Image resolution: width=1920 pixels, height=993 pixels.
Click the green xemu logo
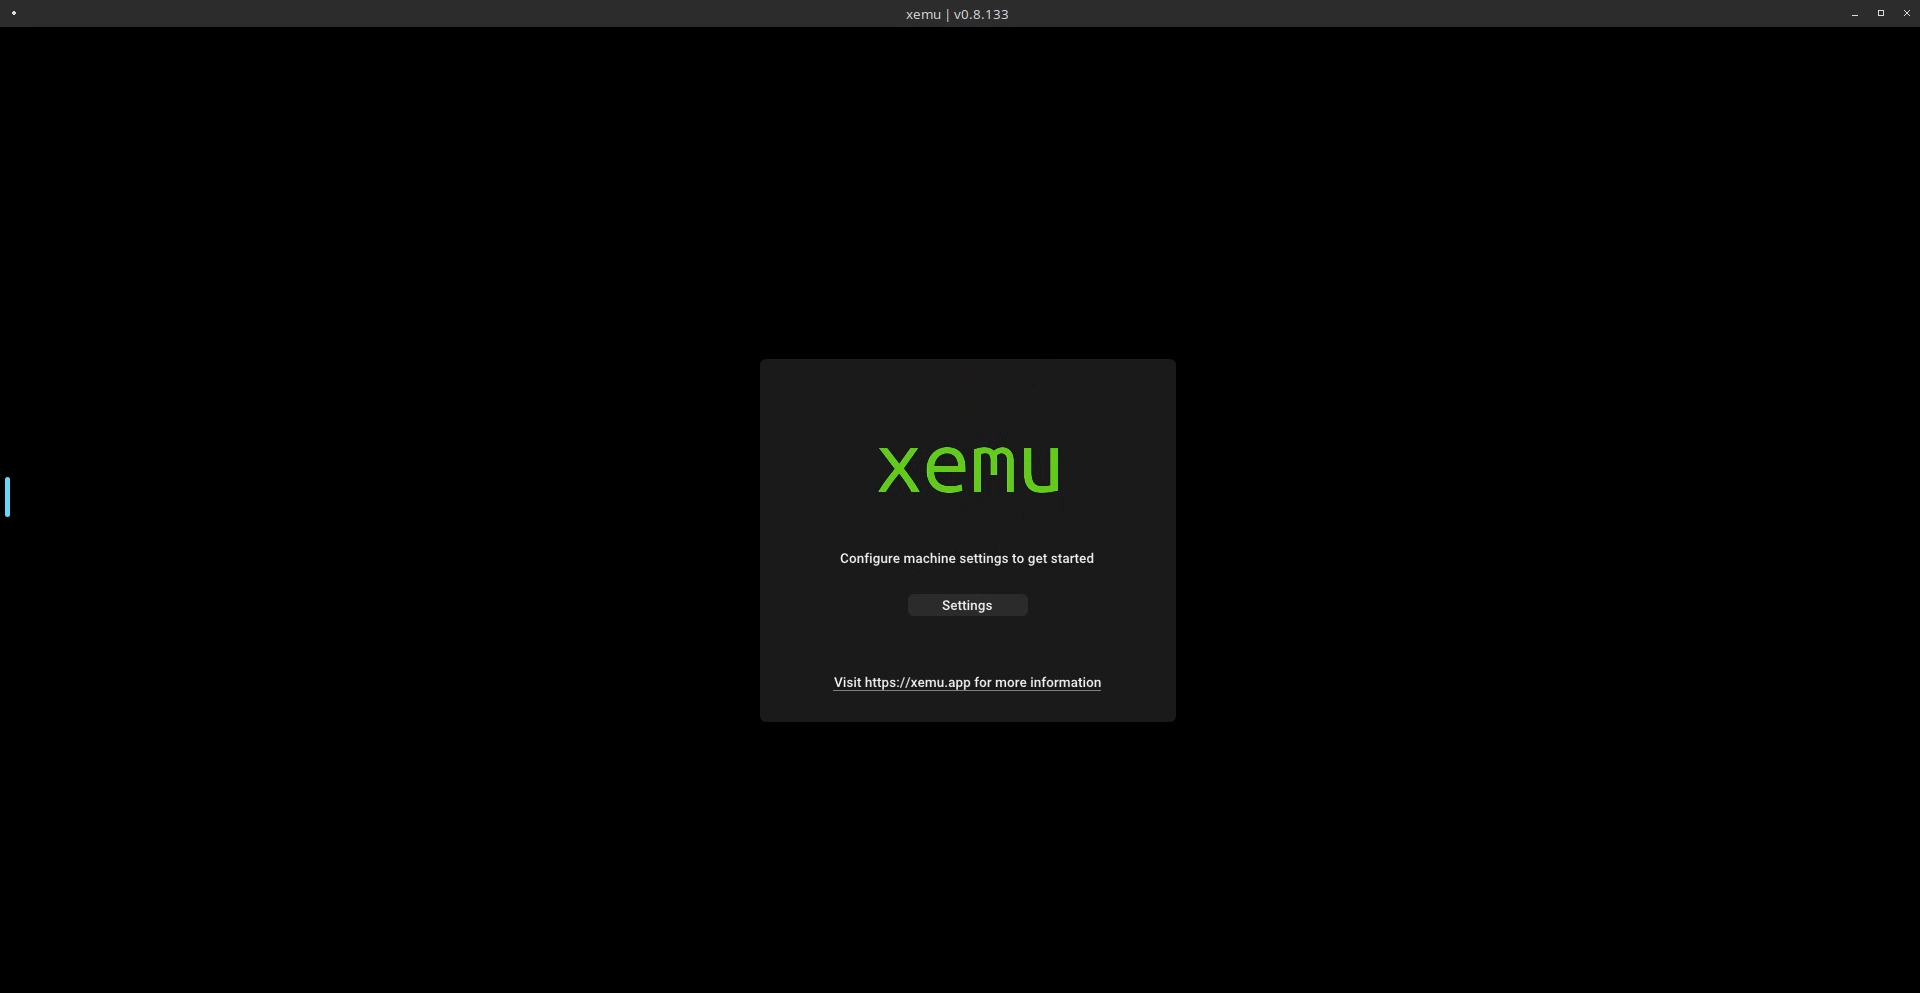click(x=967, y=470)
